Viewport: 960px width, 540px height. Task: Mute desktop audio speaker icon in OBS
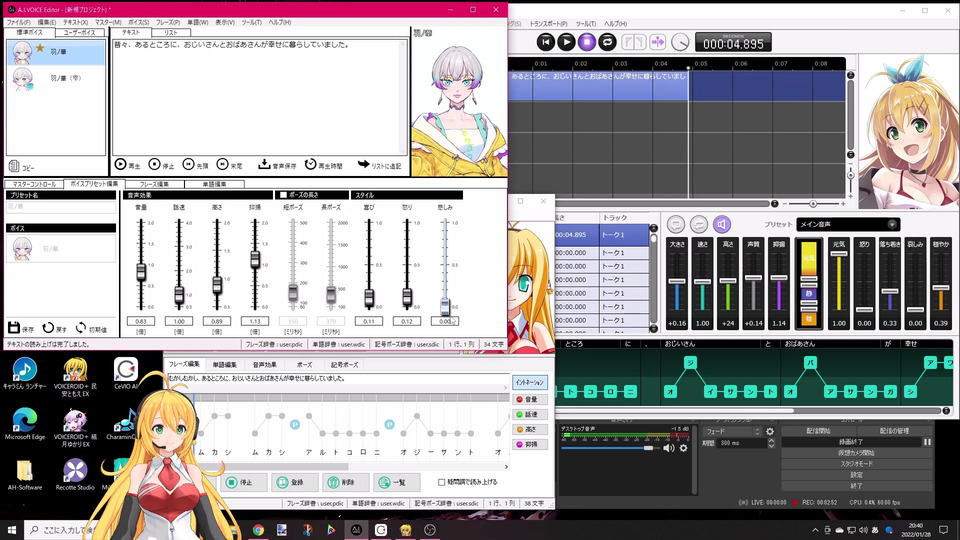[x=669, y=448]
